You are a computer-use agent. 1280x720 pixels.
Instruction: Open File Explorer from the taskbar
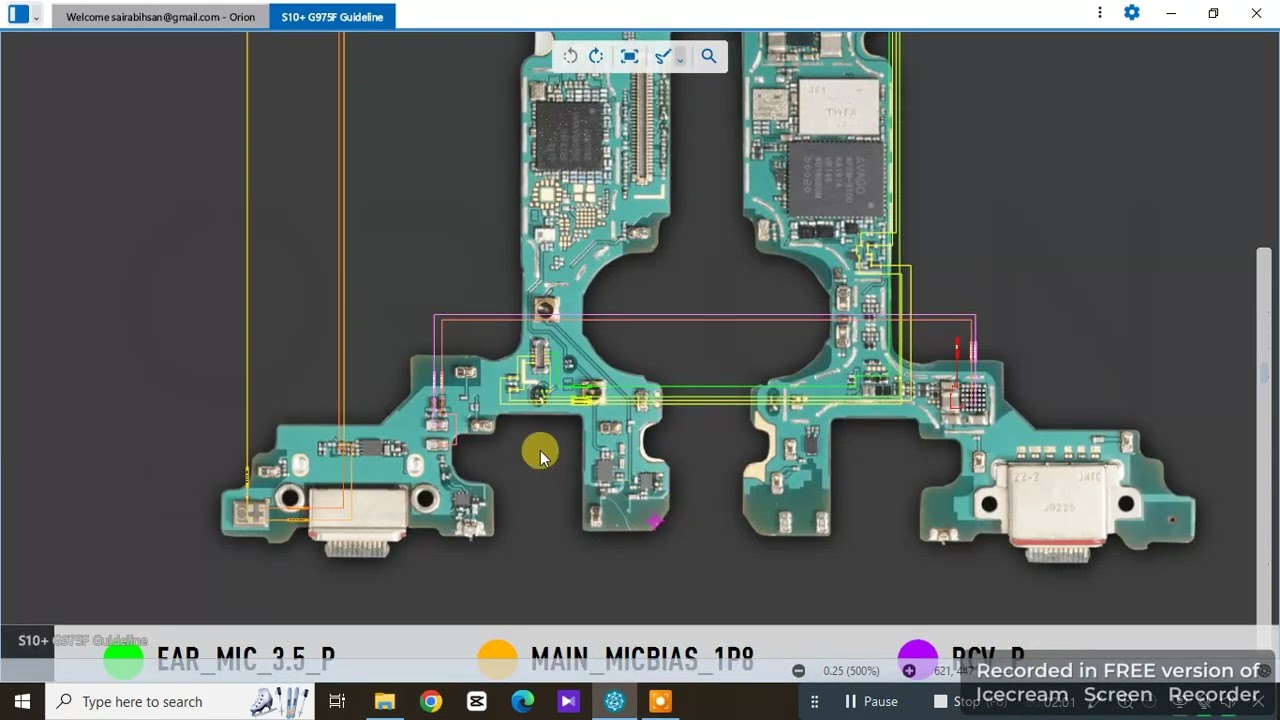[385, 702]
